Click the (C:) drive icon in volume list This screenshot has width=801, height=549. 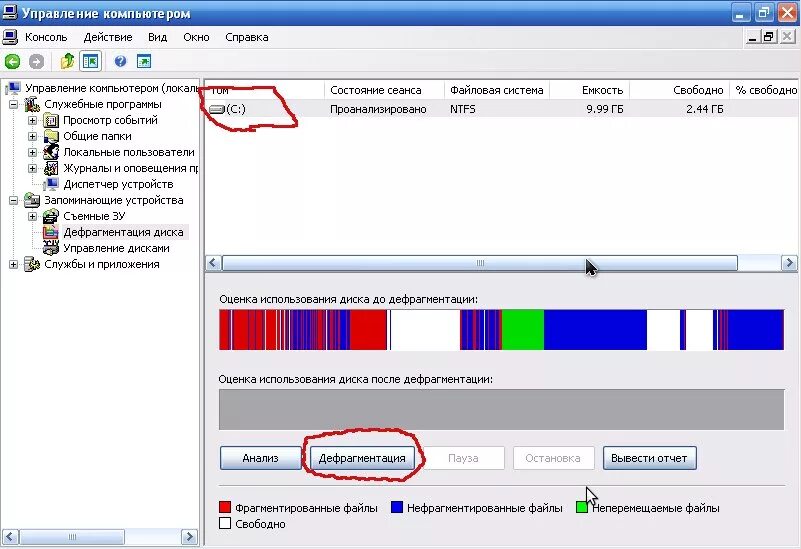(x=217, y=109)
